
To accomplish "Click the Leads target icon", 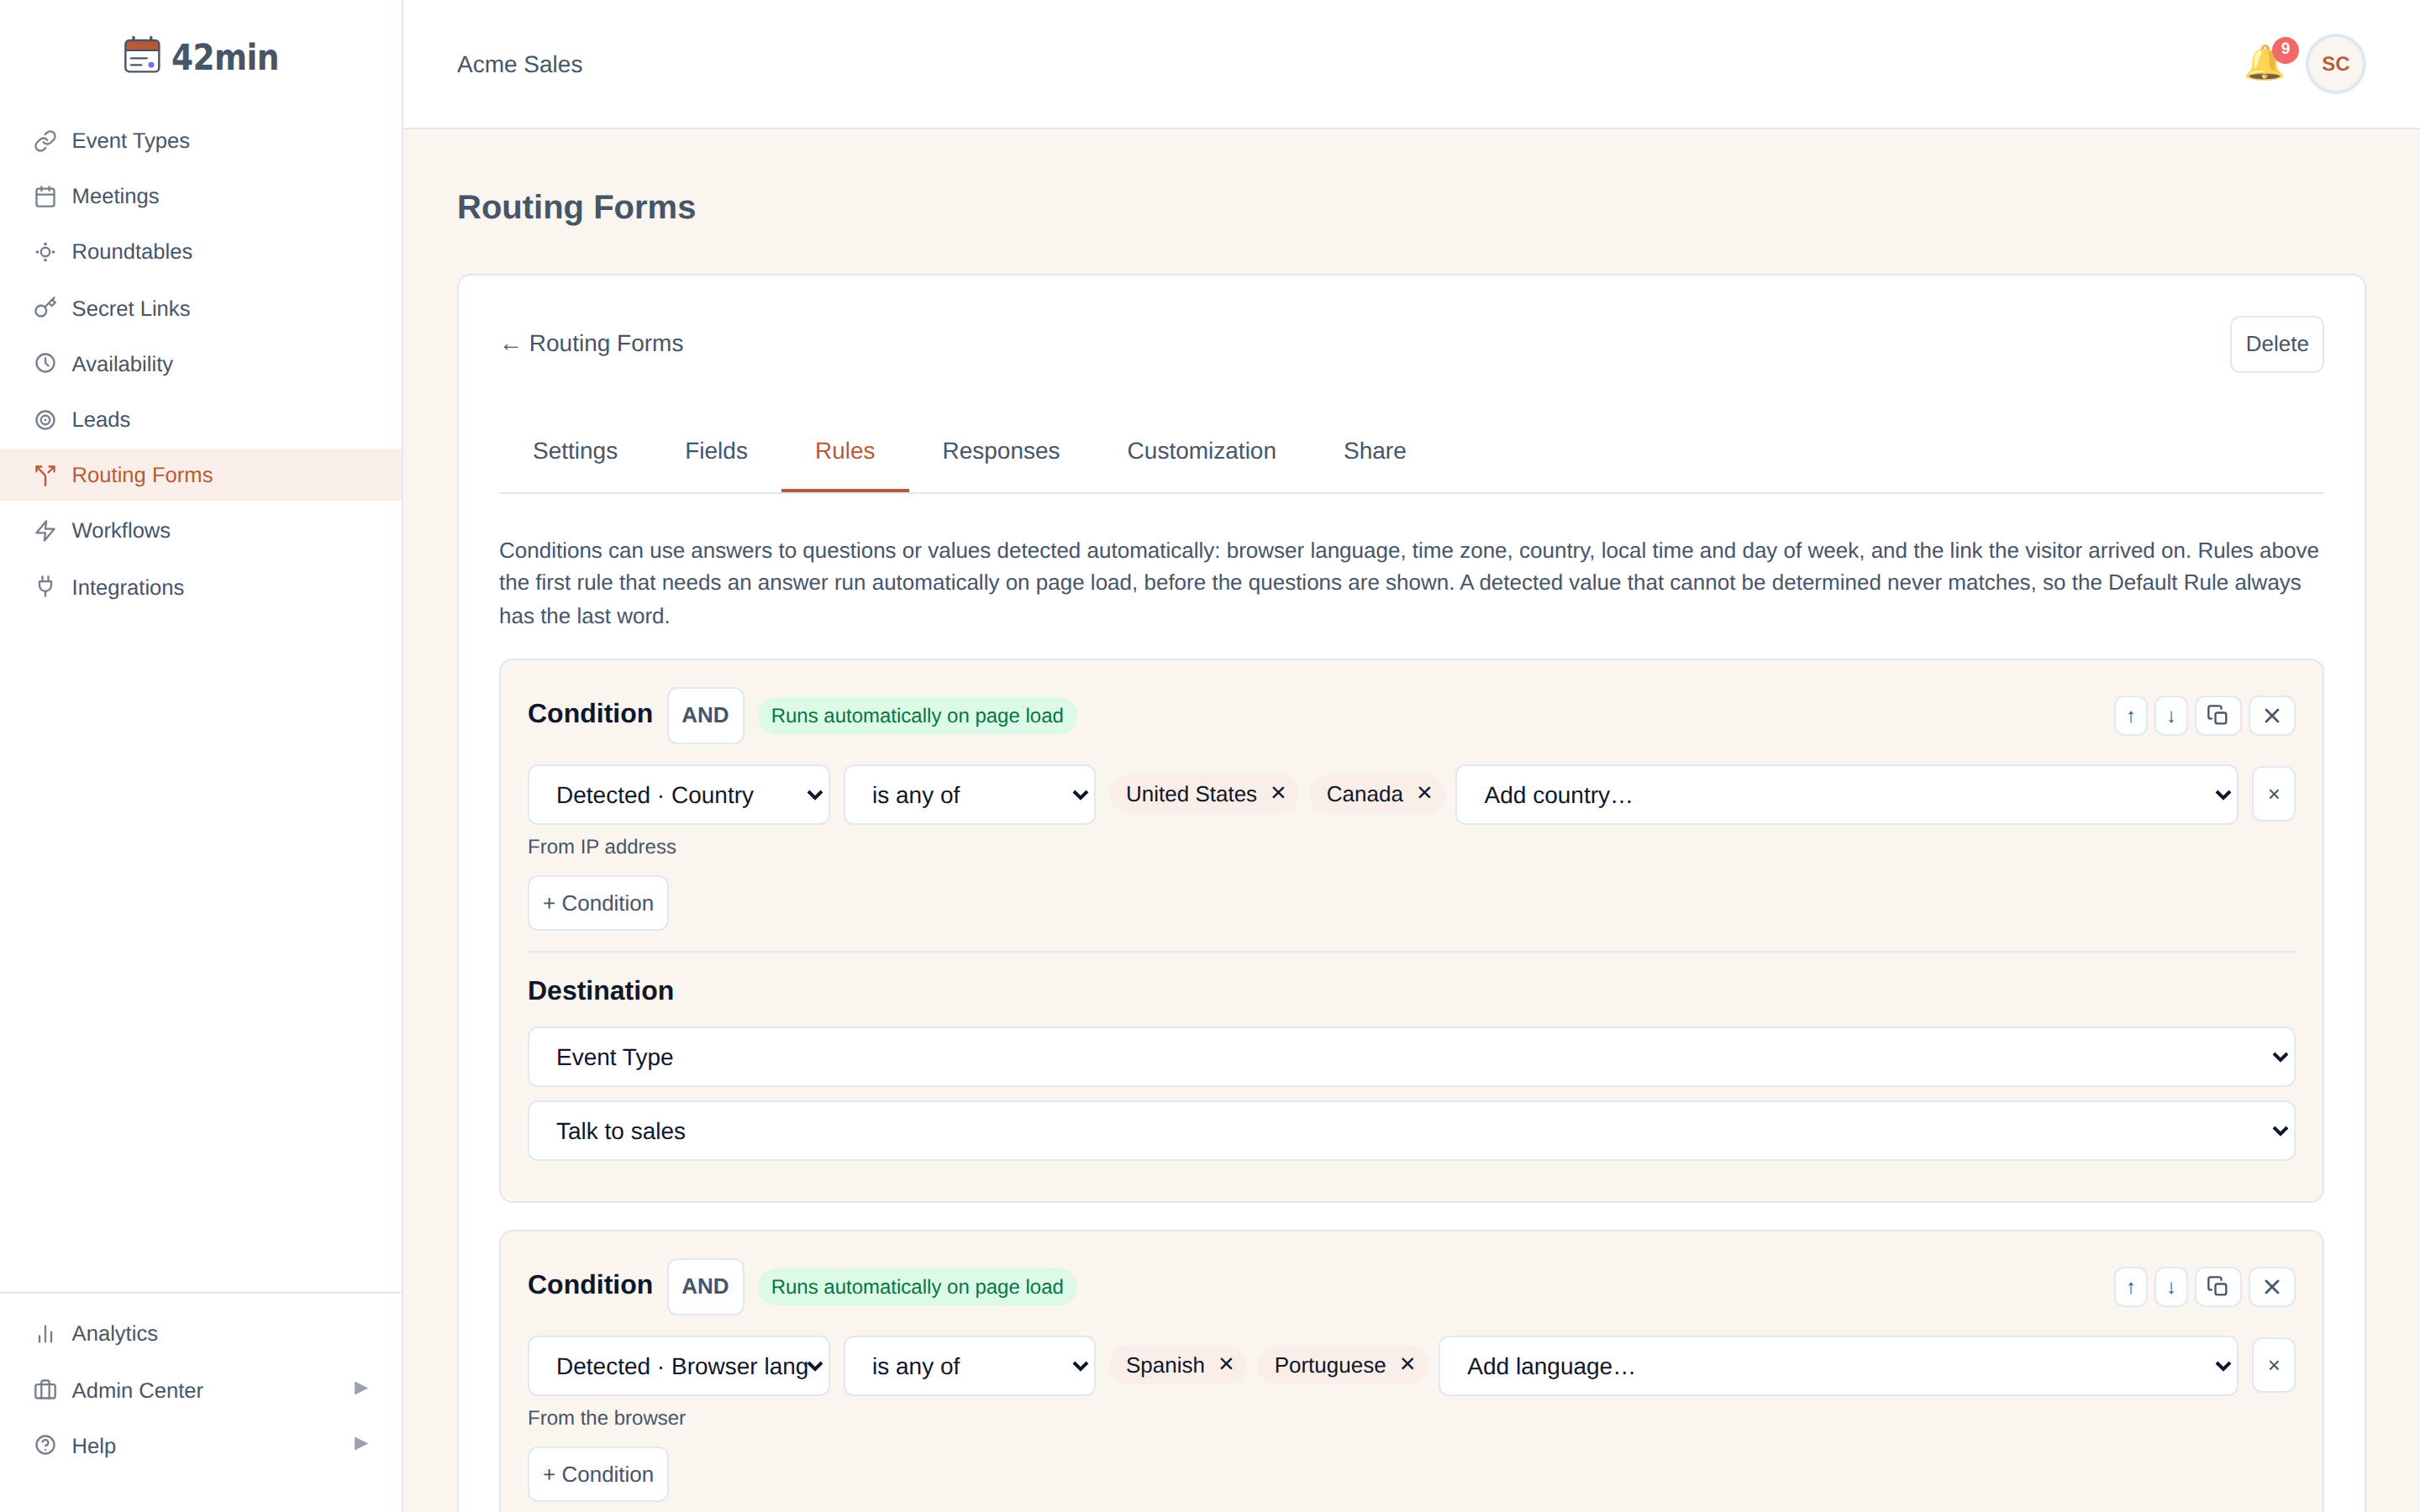I will click(x=45, y=420).
